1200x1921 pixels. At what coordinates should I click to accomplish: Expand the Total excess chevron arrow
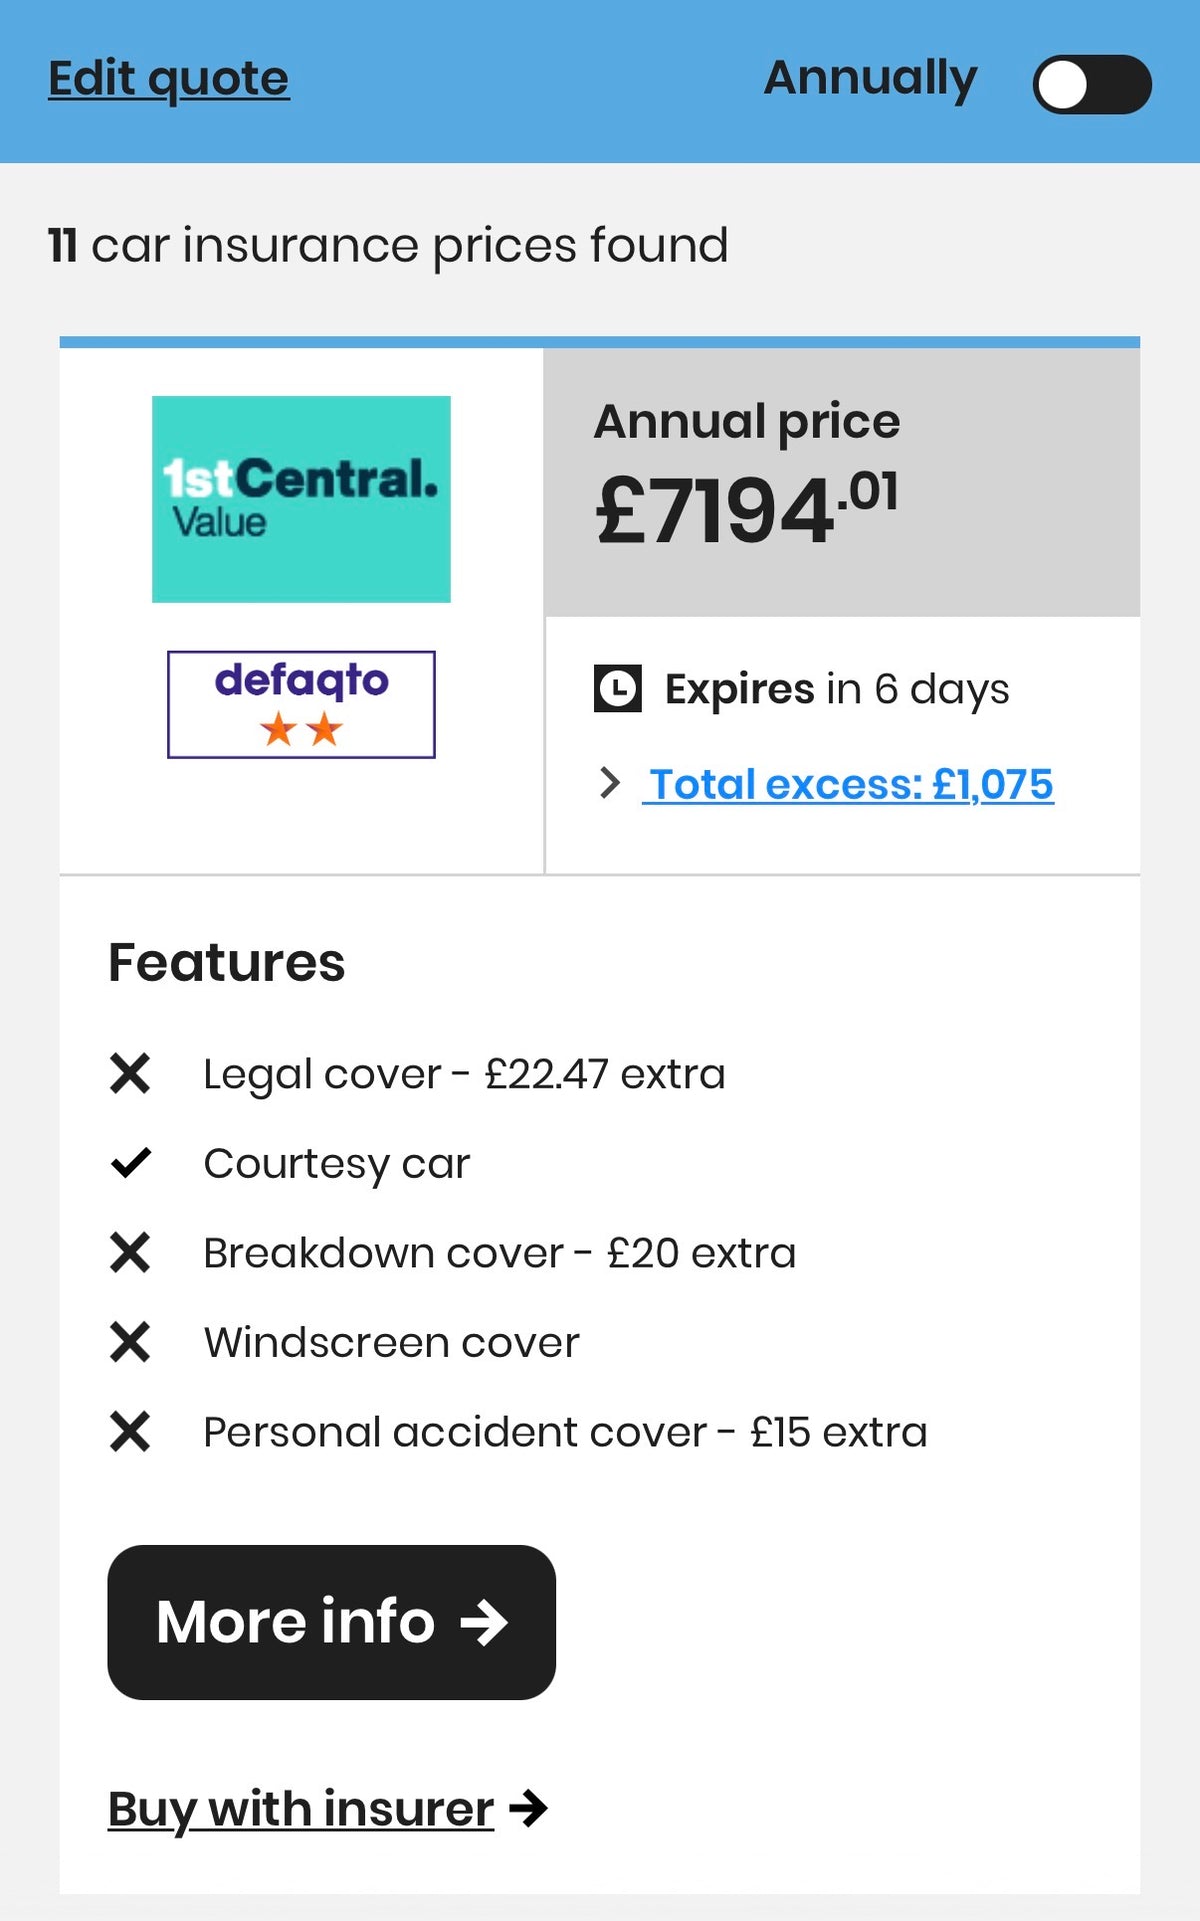[x=610, y=783]
